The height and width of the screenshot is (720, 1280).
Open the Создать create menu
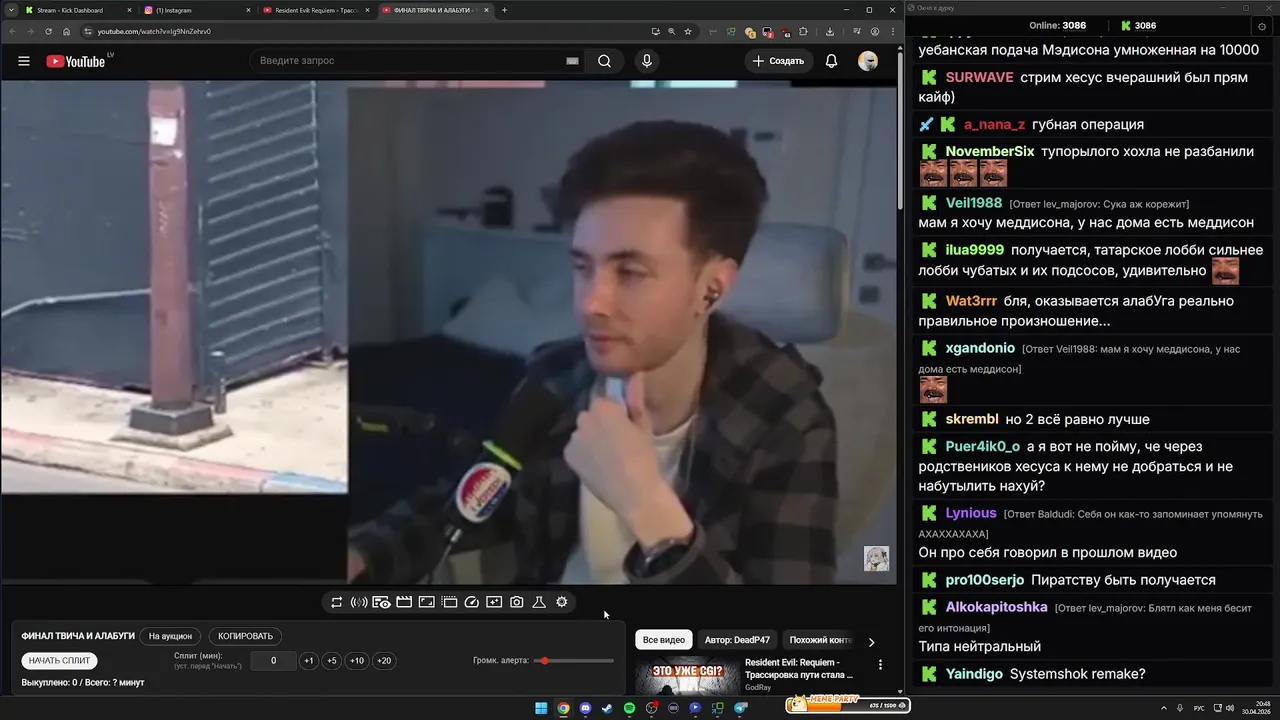779,61
